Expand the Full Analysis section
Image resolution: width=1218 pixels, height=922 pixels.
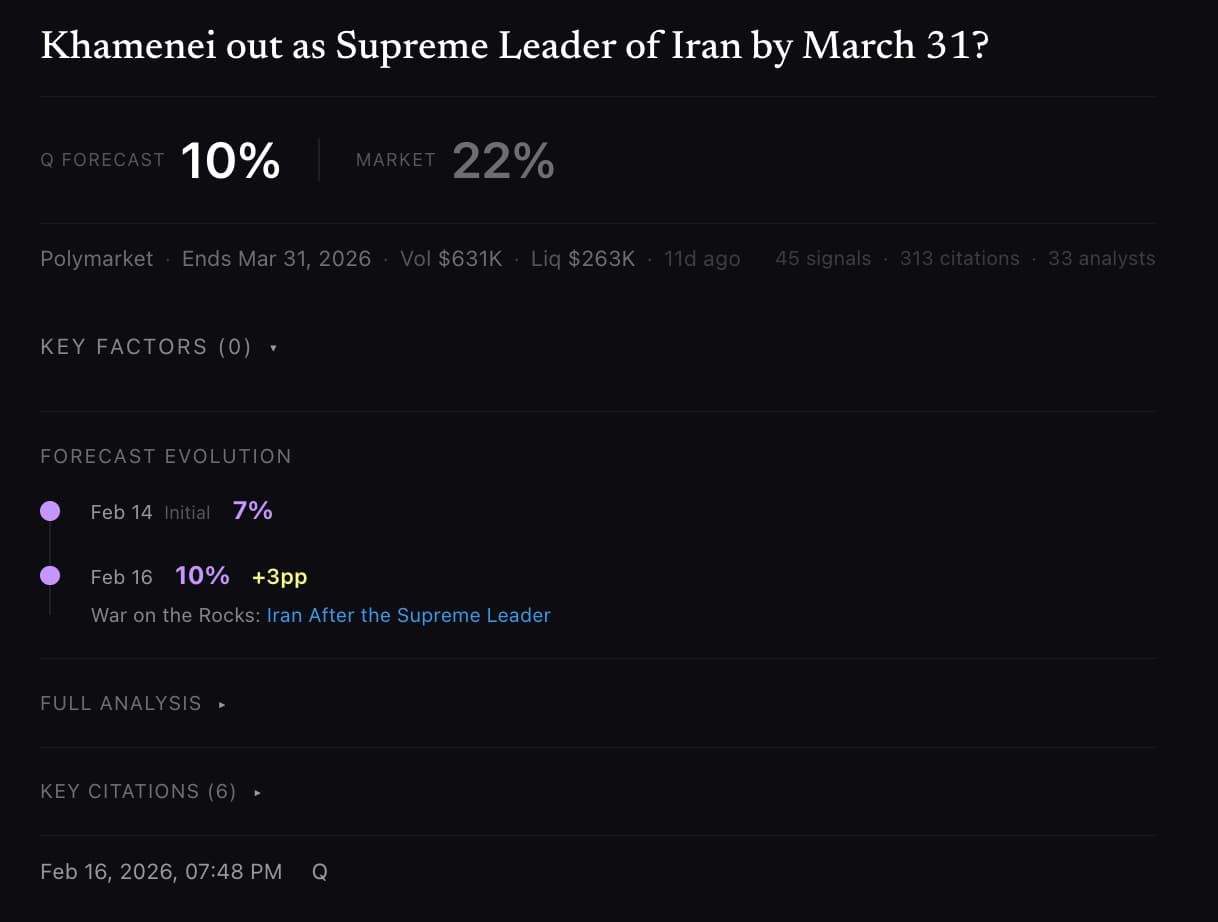[x=222, y=704]
